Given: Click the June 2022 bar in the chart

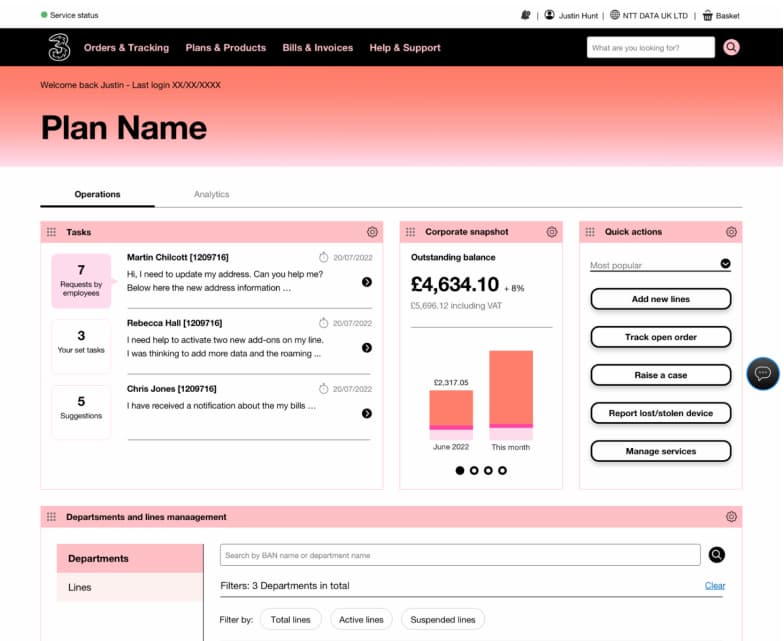Looking at the screenshot, I should [x=451, y=415].
